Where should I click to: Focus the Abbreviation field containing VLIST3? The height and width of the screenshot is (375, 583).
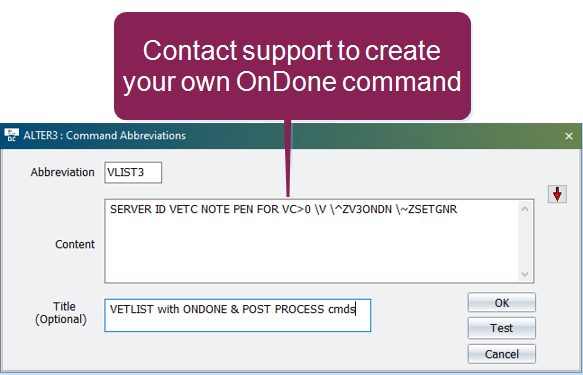pos(133,172)
